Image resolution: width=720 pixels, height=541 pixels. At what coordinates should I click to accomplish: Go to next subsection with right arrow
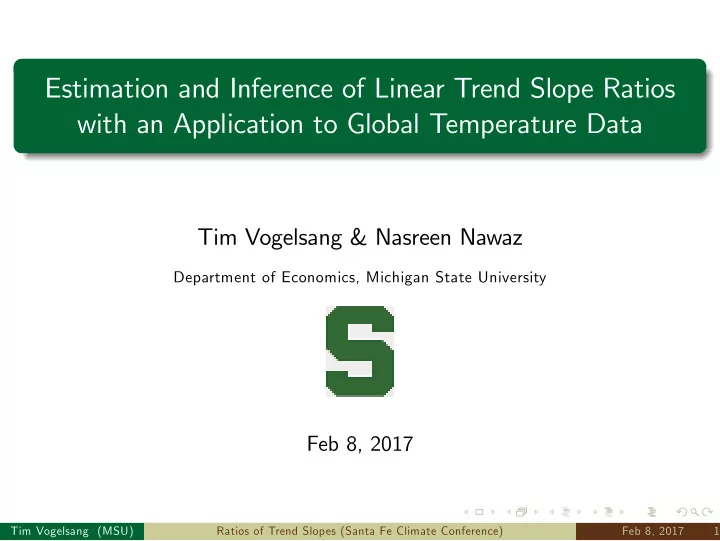tap(579, 512)
